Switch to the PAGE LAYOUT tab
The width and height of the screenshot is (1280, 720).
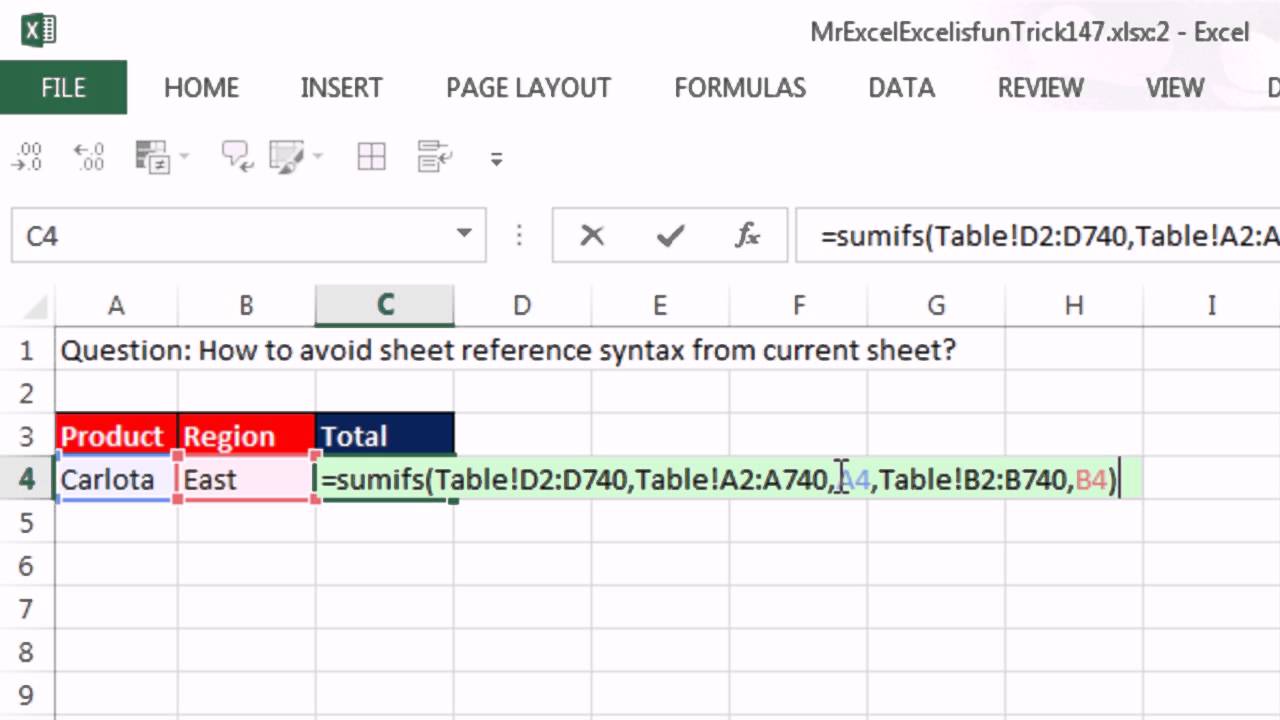click(528, 88)
